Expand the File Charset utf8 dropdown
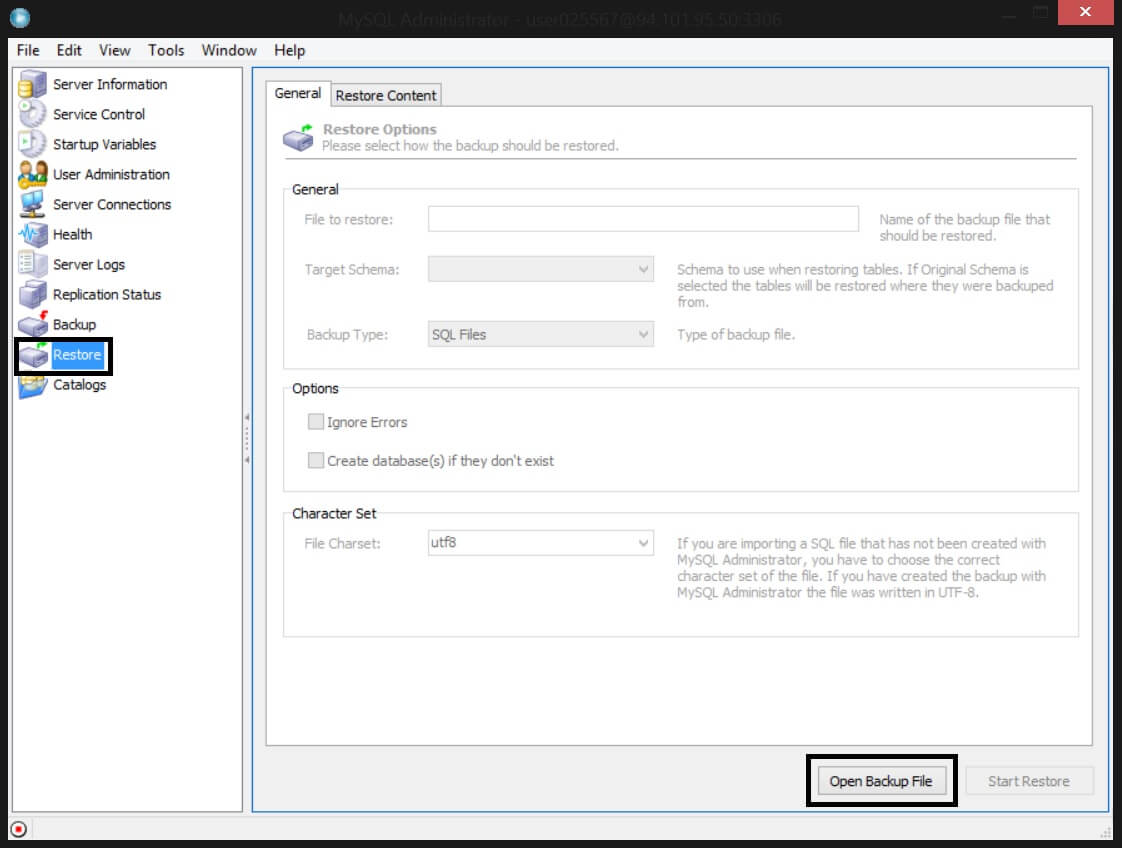The height and width of the screenshot is (848, 1122). click(x=540, y=542)
